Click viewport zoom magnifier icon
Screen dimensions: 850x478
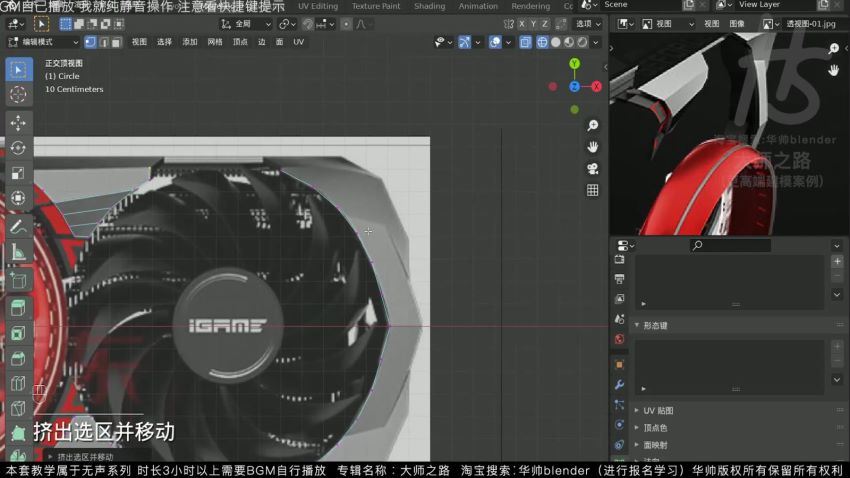tap(593, 126)
